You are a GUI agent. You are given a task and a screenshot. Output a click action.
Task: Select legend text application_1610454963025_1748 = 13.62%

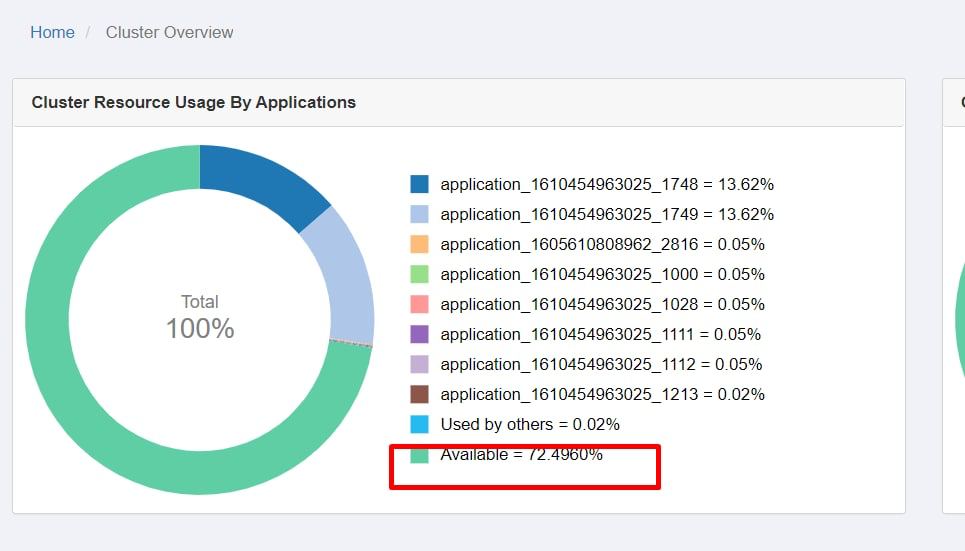coord(607,184)
